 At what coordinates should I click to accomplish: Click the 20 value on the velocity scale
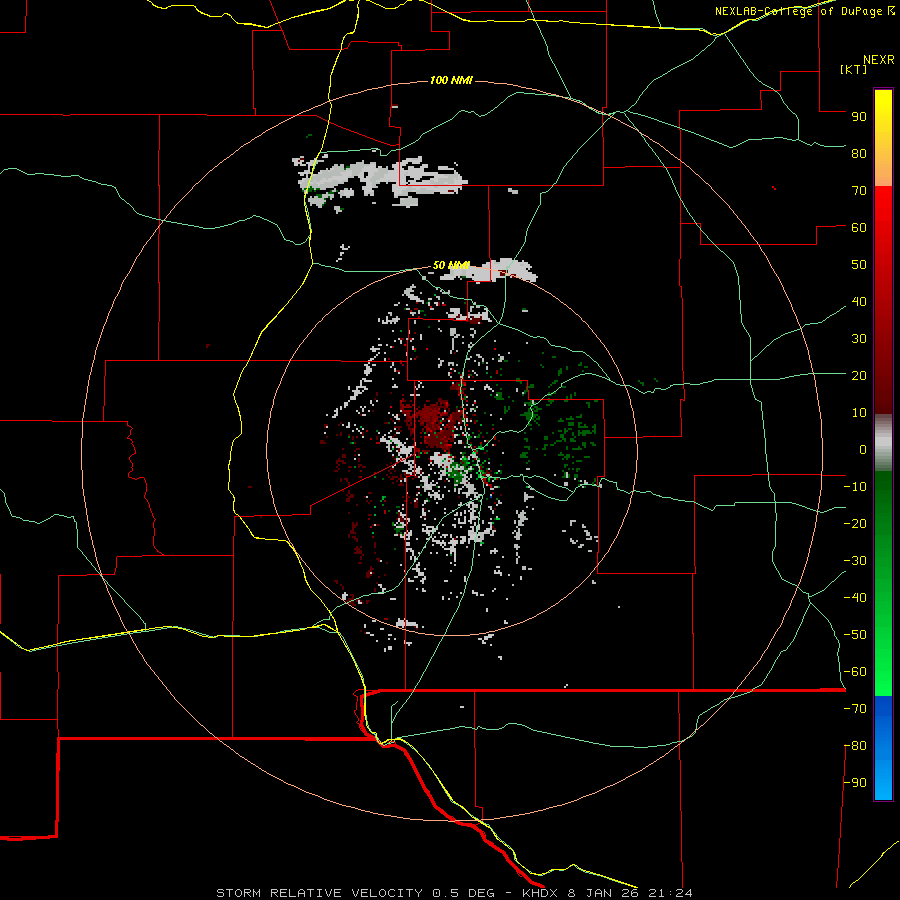859,375
